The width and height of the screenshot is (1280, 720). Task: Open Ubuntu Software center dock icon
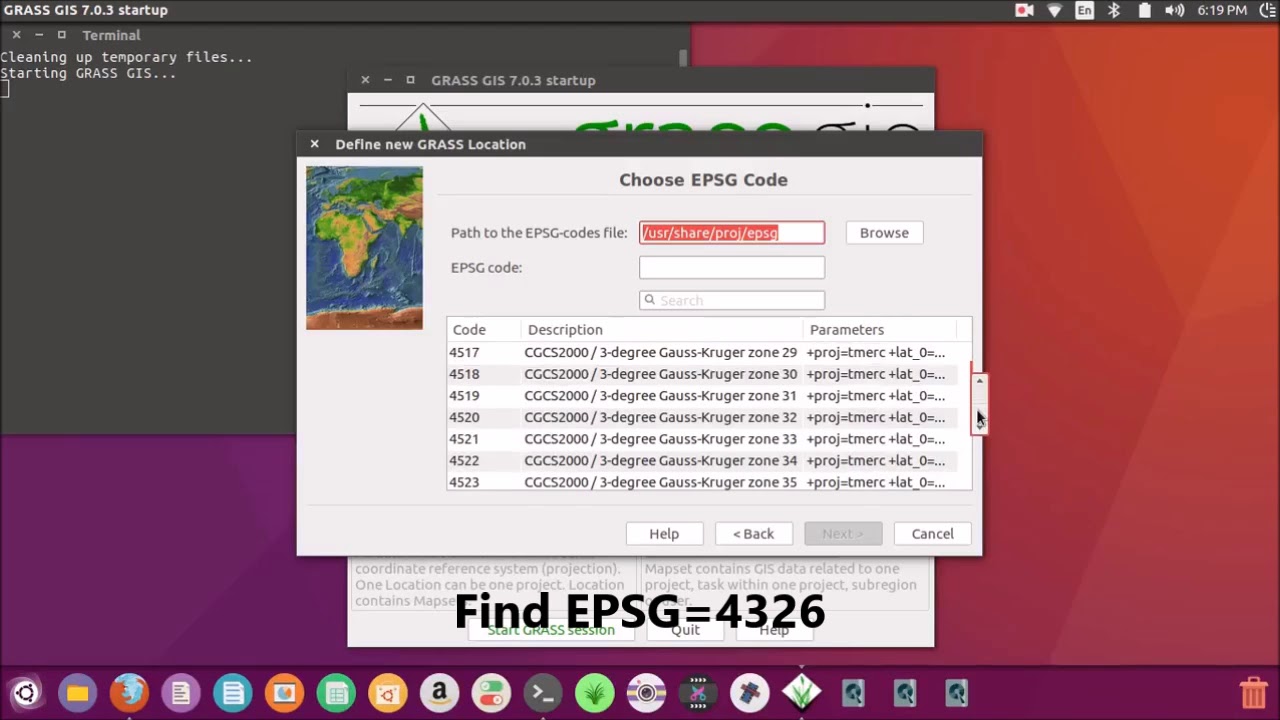388,693
